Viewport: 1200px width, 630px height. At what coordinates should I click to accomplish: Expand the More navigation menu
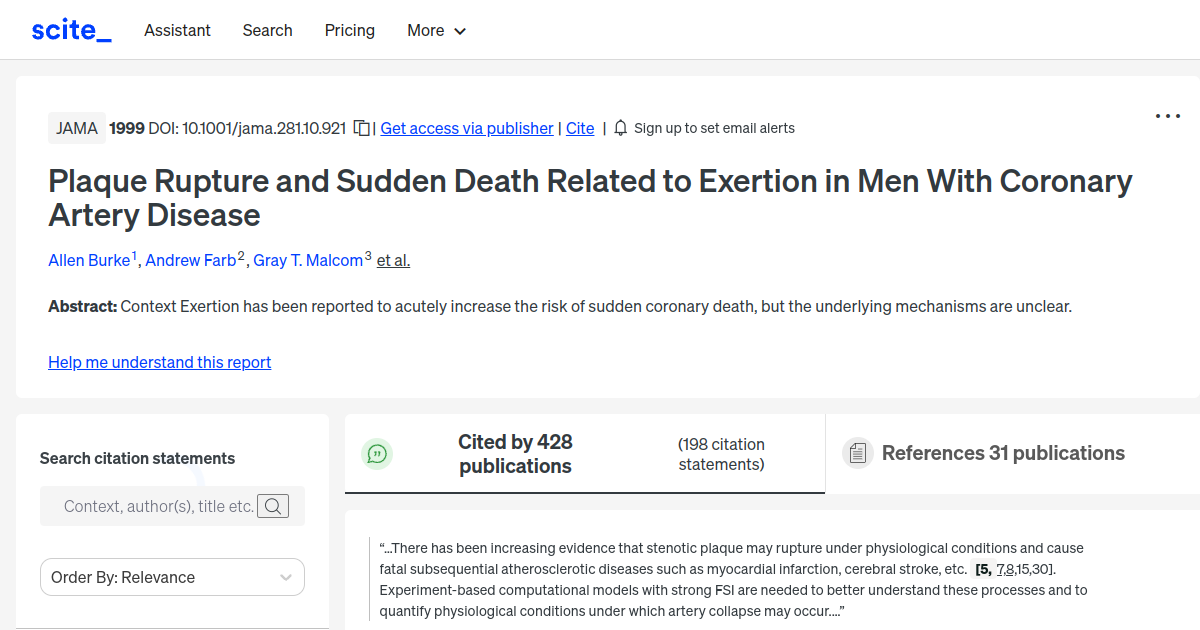pyautogui.click(x=436, y=31)
